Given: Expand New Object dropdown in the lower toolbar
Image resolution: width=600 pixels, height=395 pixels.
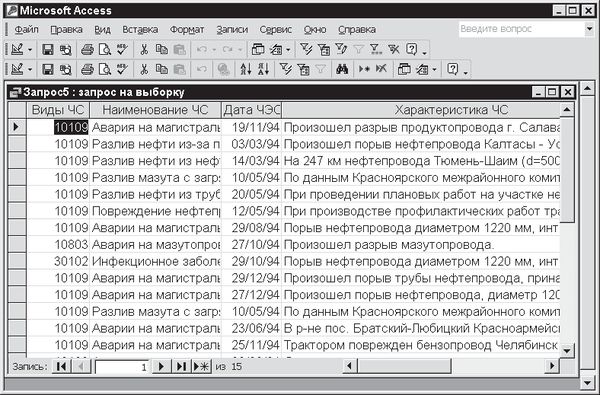Looking at the screenshot, I should 434,70.
